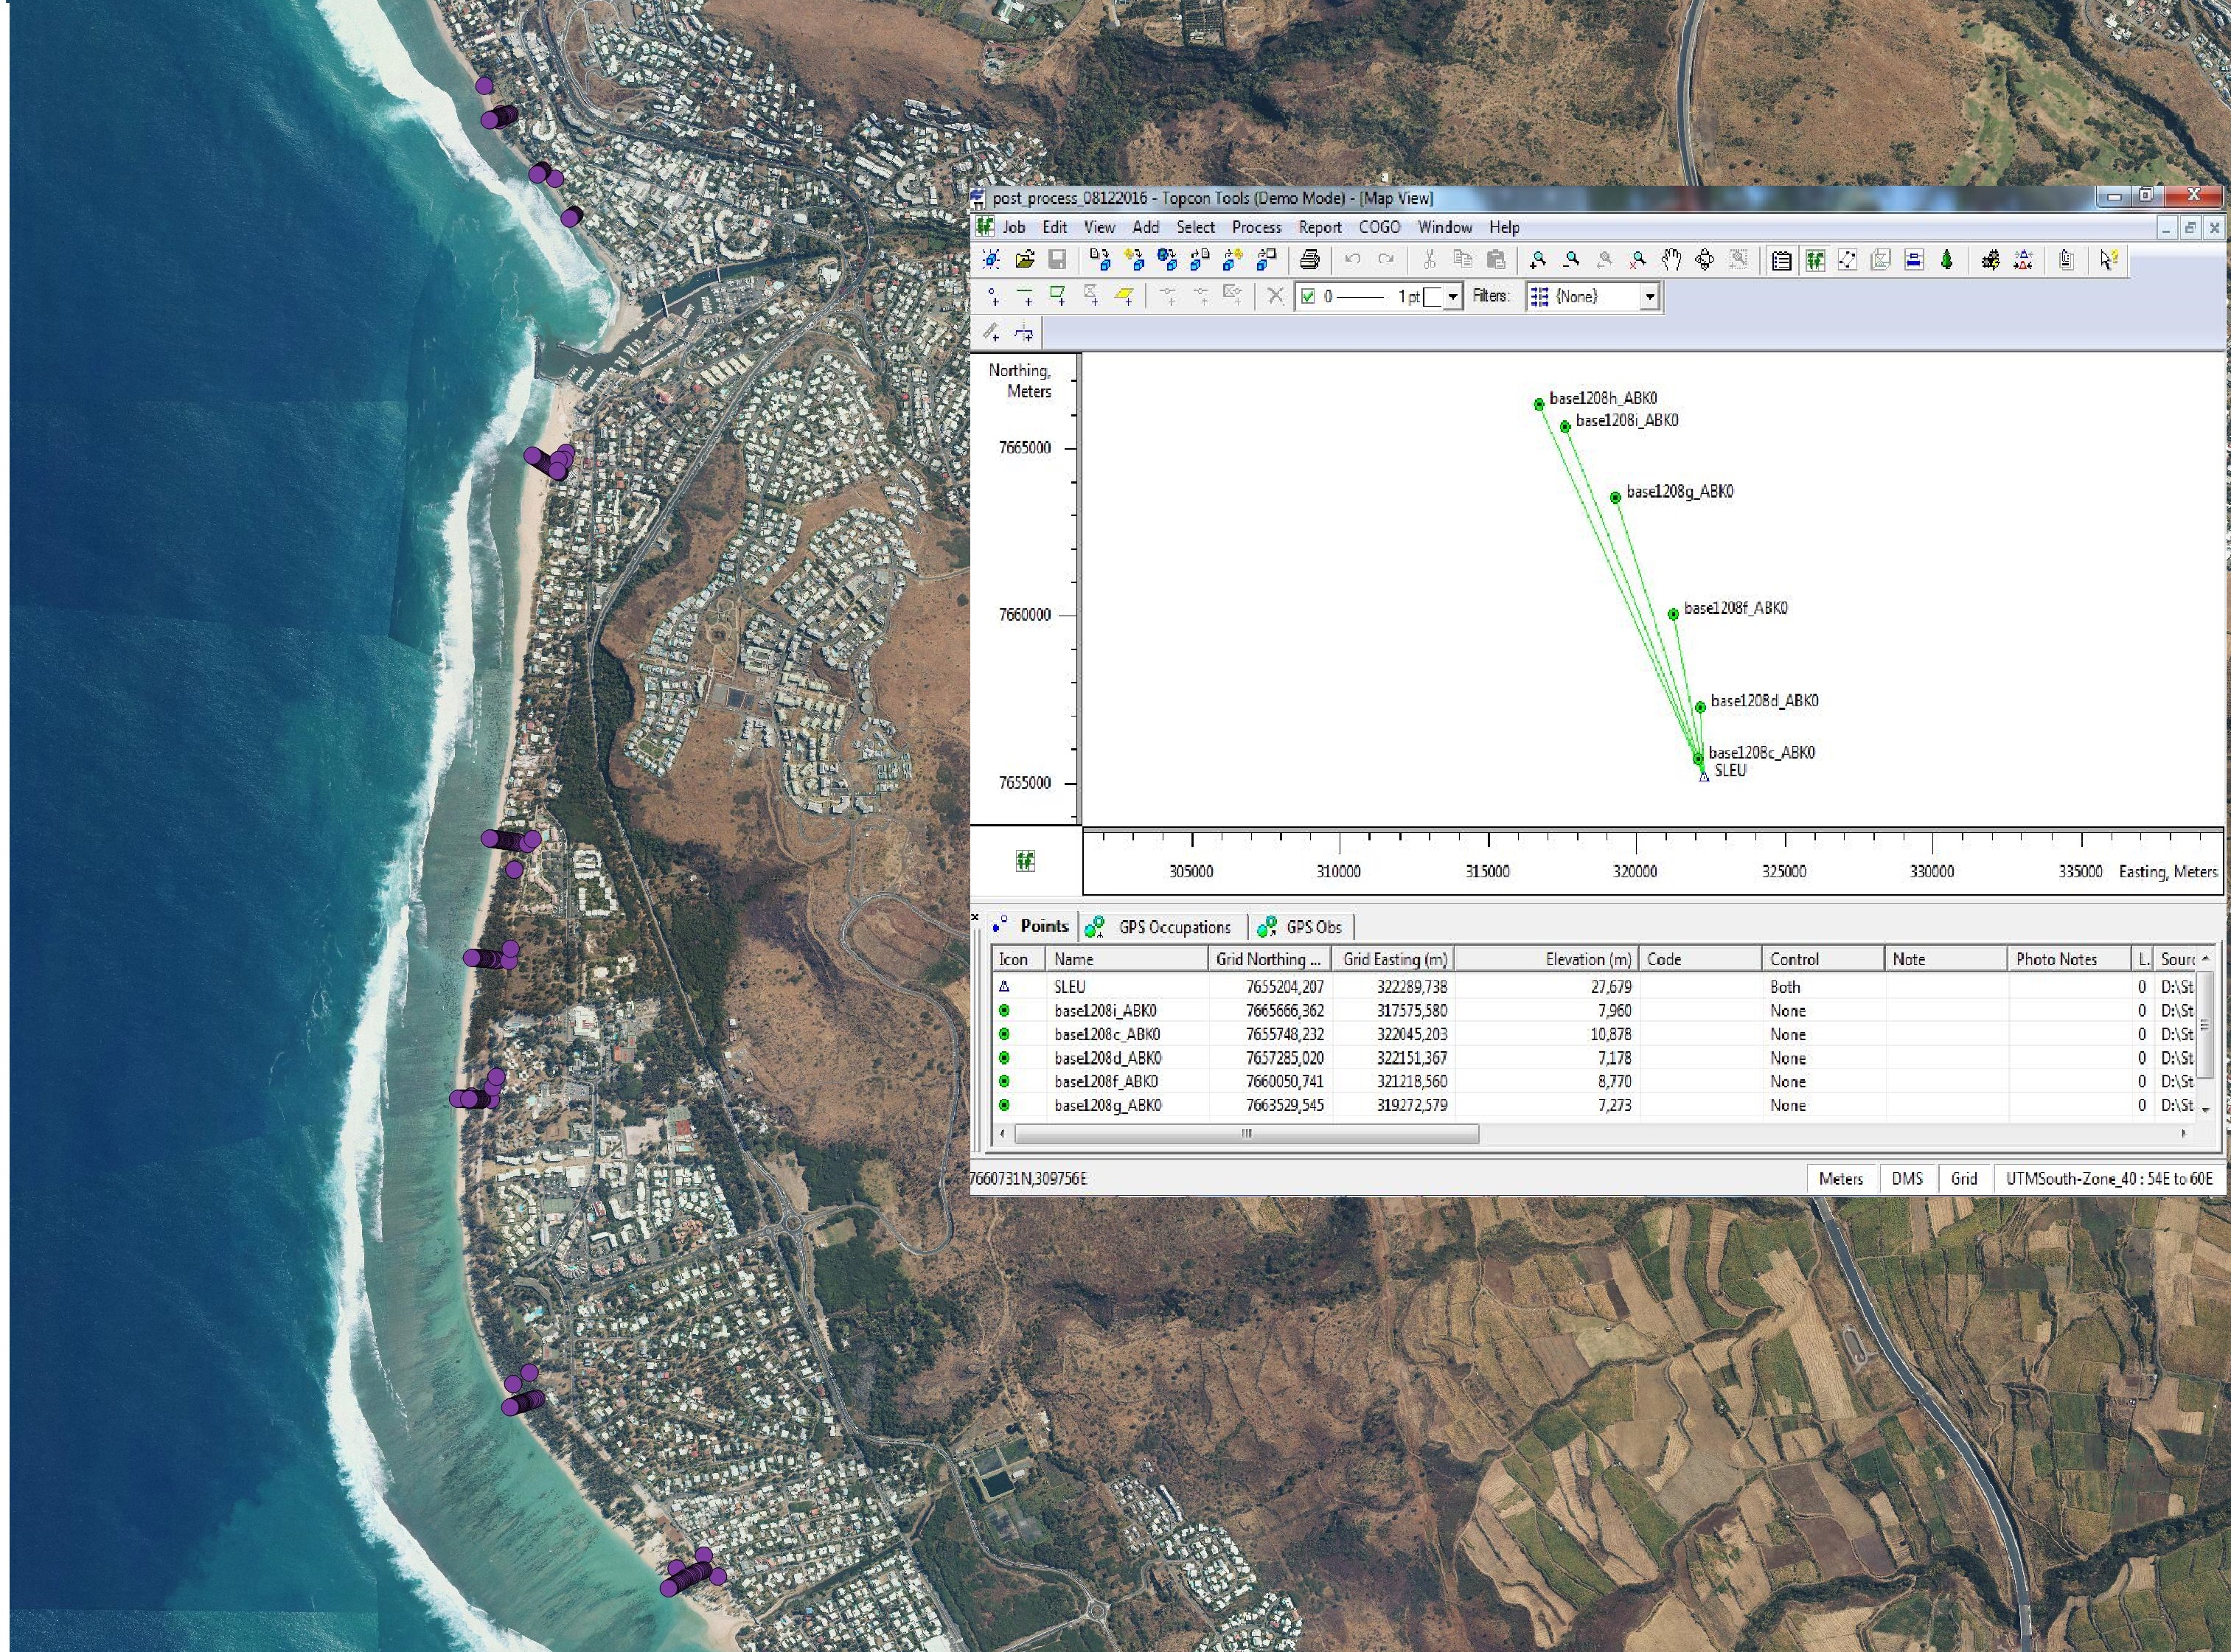Screen dimensions: 2231x1652
Task: Click the green tree icon in toolbar
Action: [1946, 260]
